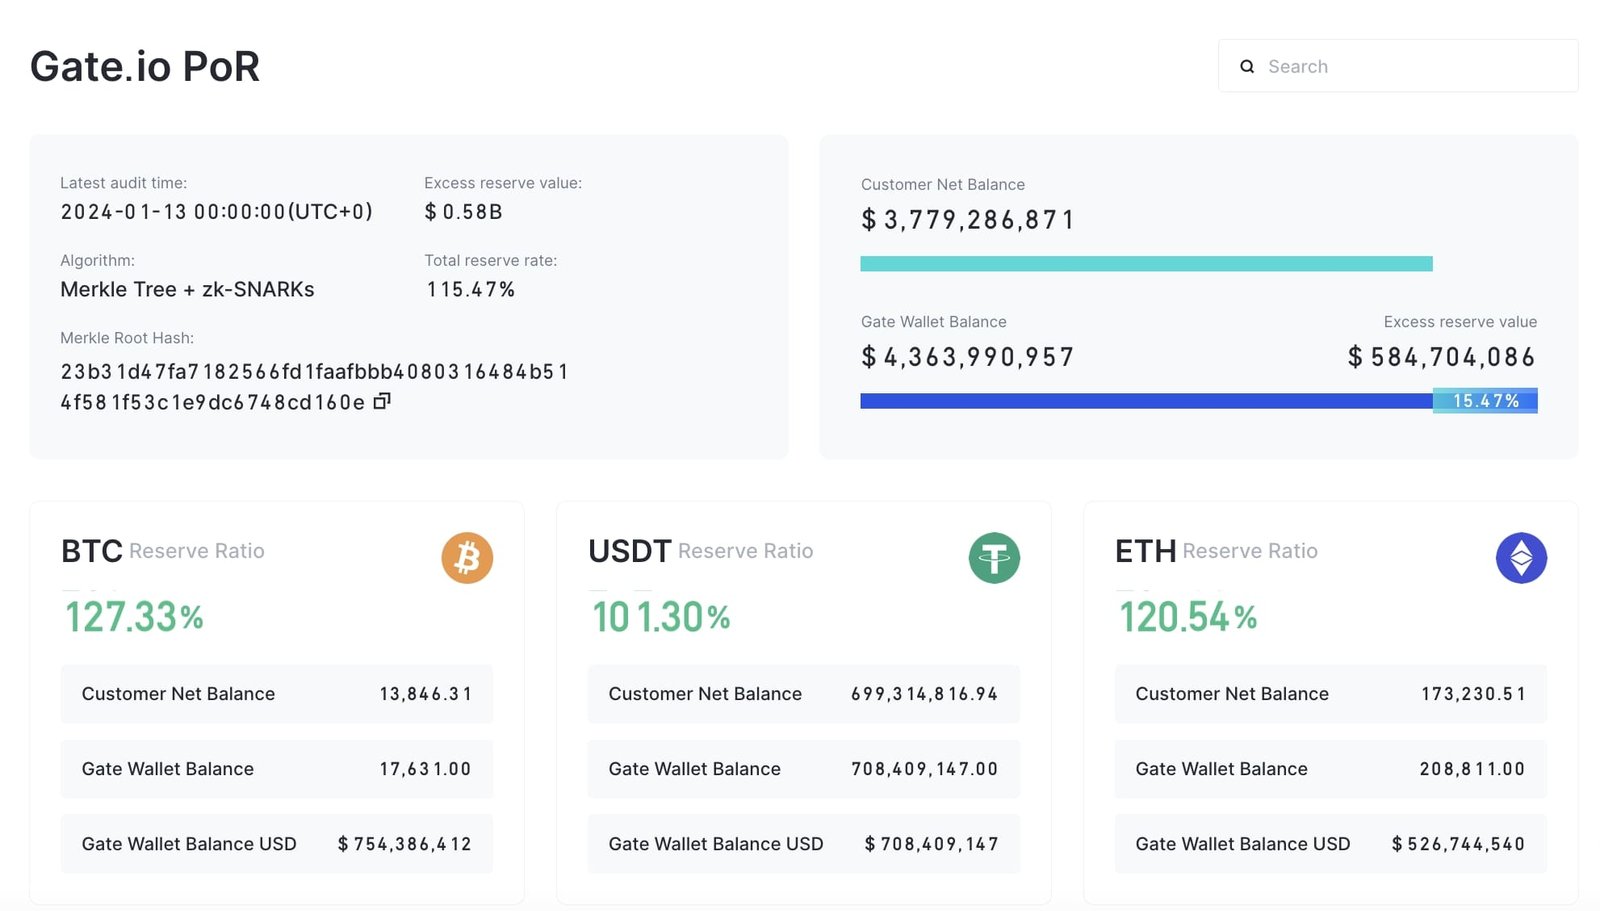The image size is (1600, 911).
Task: Copy the Merkle Root Hash using the copy icon
Action: [381, 401]
